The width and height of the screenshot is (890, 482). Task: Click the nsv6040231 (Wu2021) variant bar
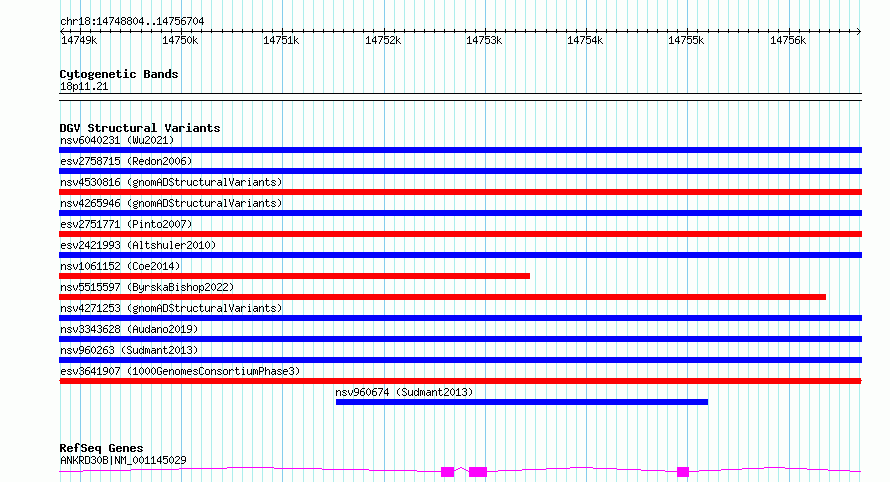pos(460,150)
